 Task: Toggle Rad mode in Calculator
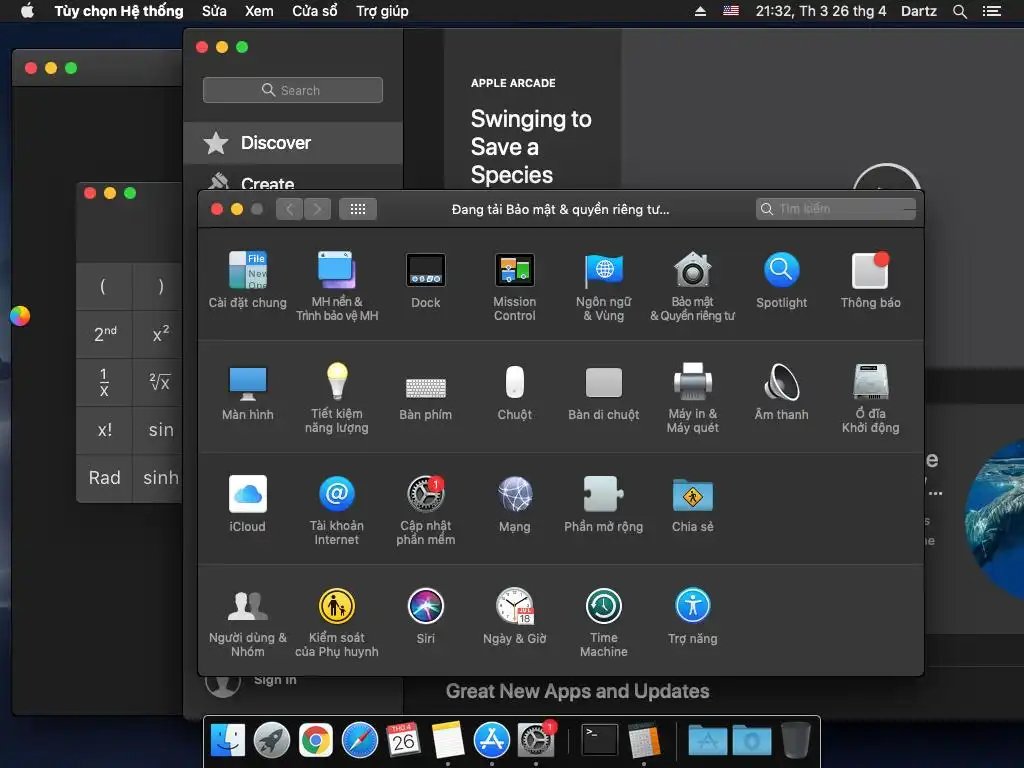(x=104, y=477)
